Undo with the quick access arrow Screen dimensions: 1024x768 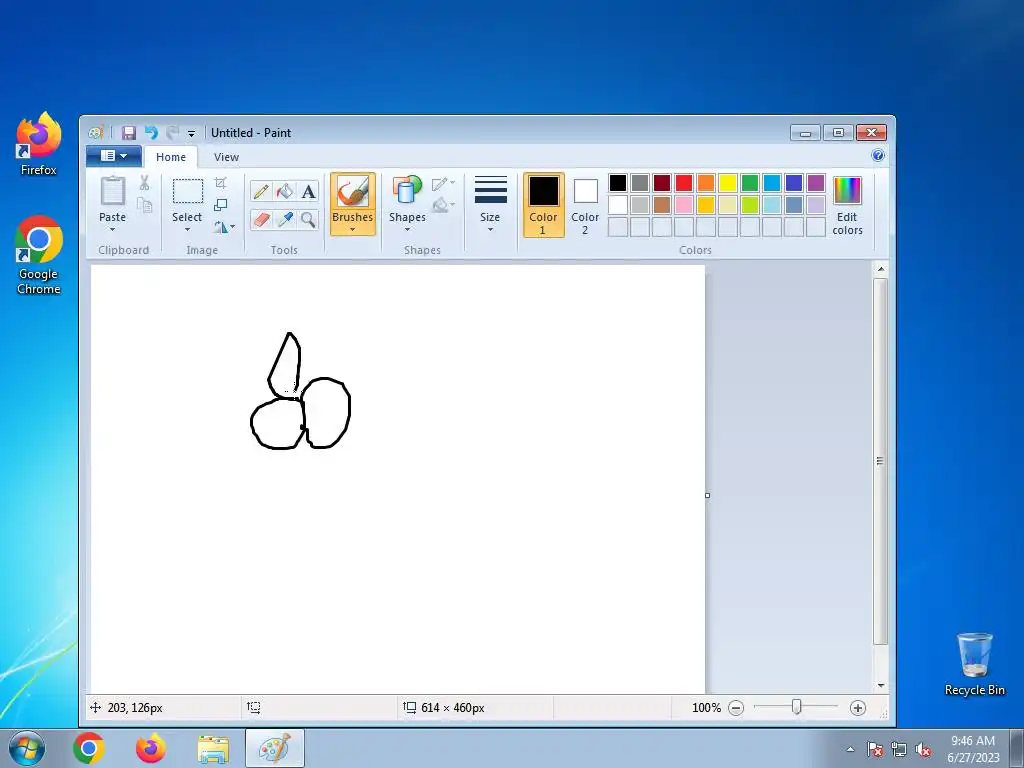tap(151, 133)
